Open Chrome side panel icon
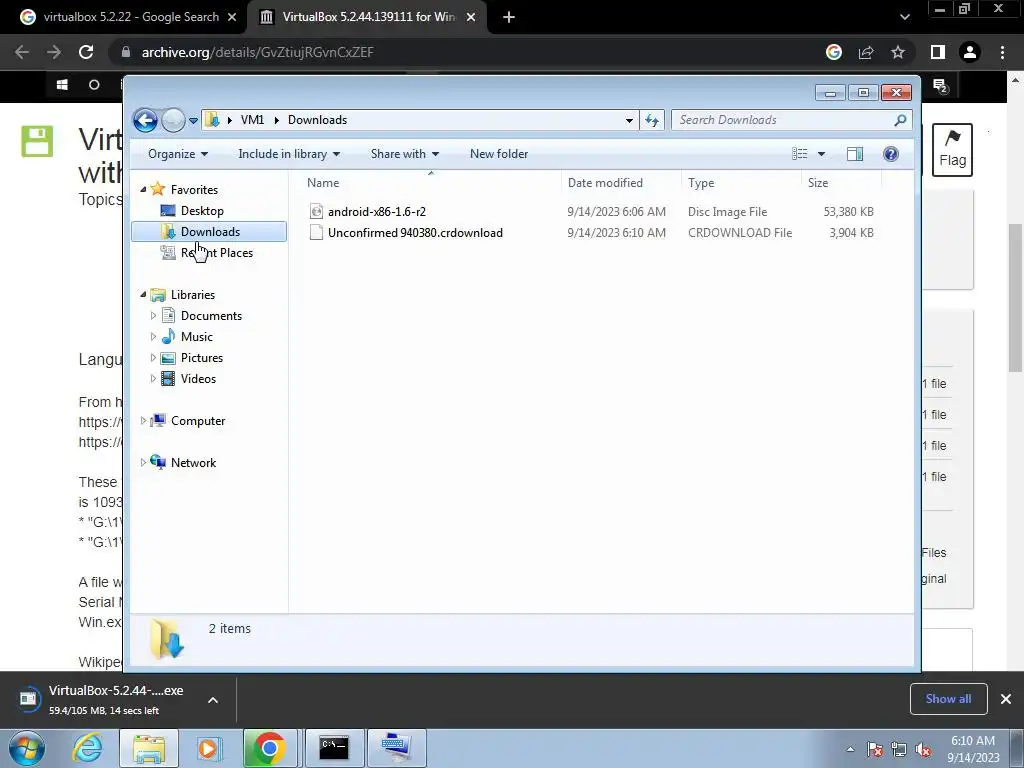 pyautogui.click(x=938, y=52)
